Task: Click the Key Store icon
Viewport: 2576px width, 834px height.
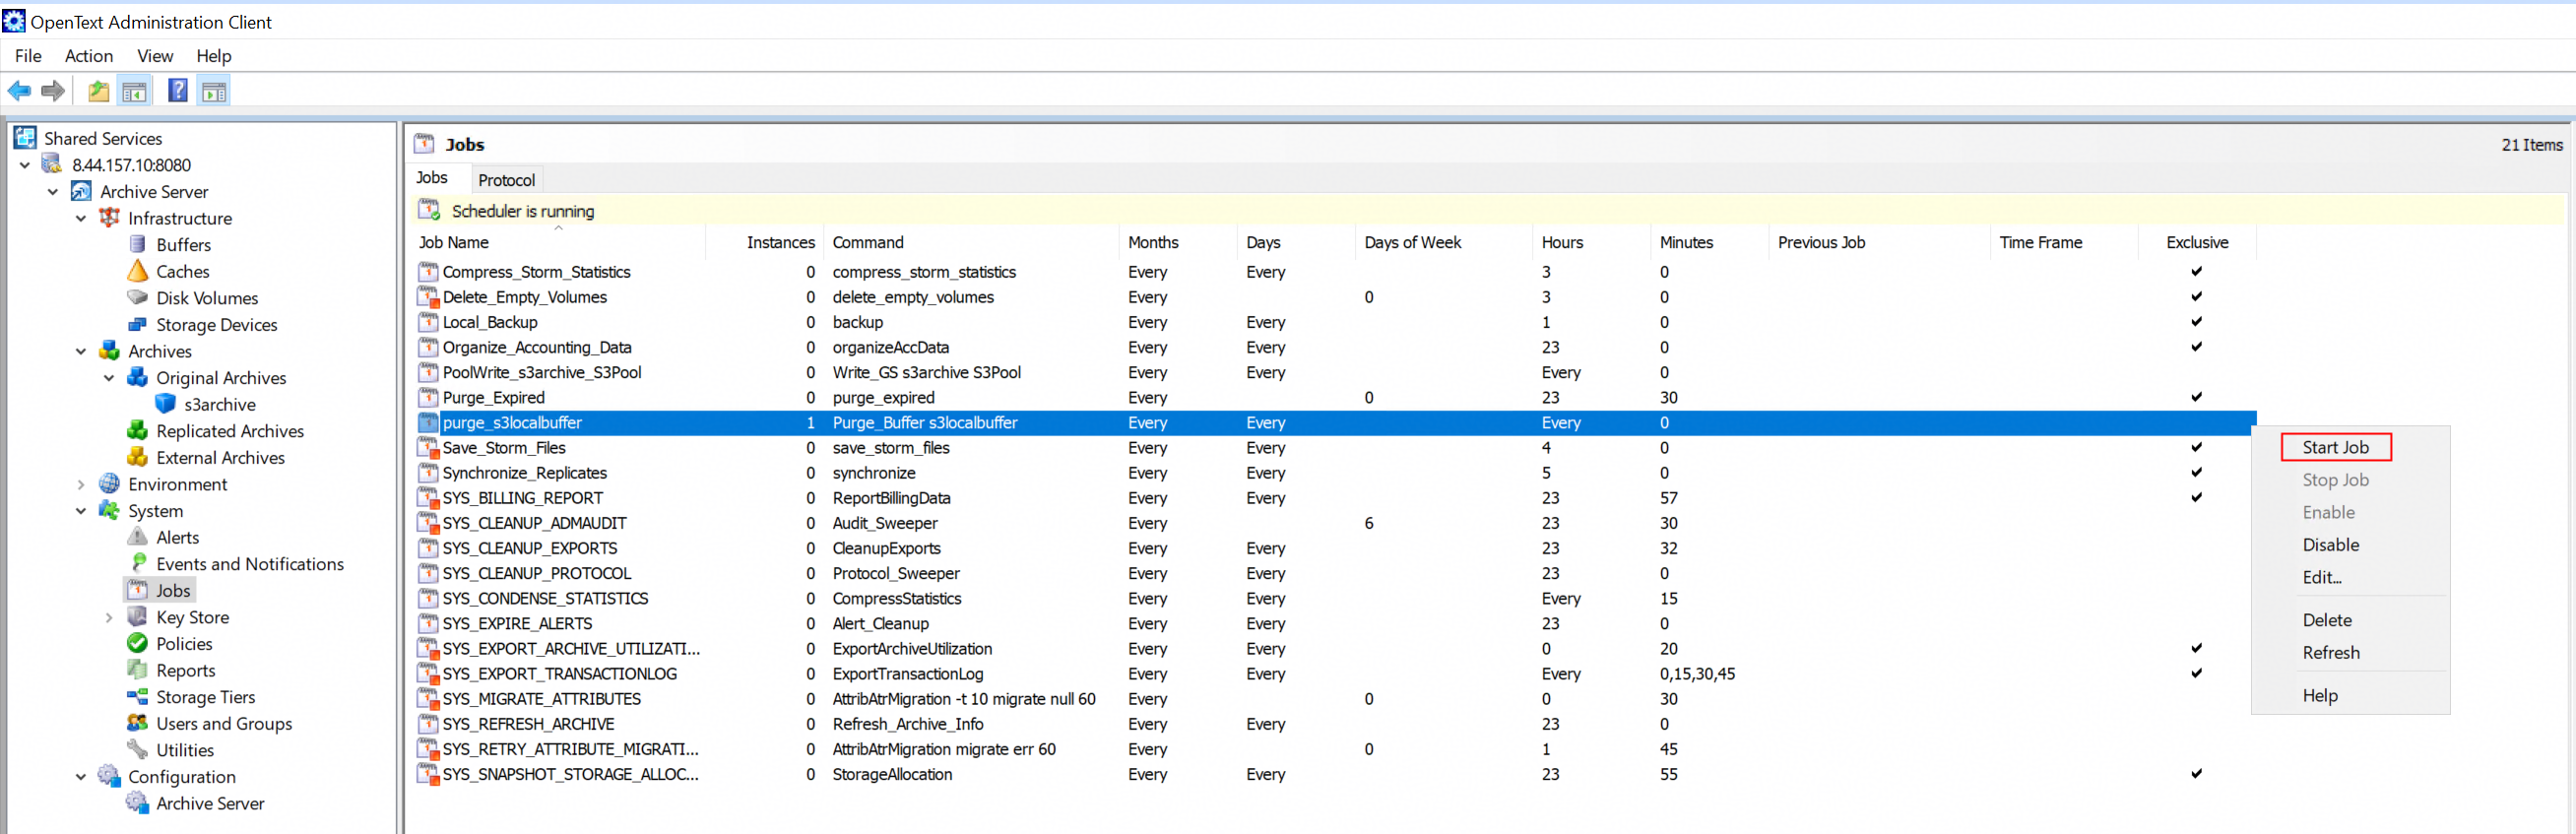Action: pyautogui.click(x=138, y=617)
